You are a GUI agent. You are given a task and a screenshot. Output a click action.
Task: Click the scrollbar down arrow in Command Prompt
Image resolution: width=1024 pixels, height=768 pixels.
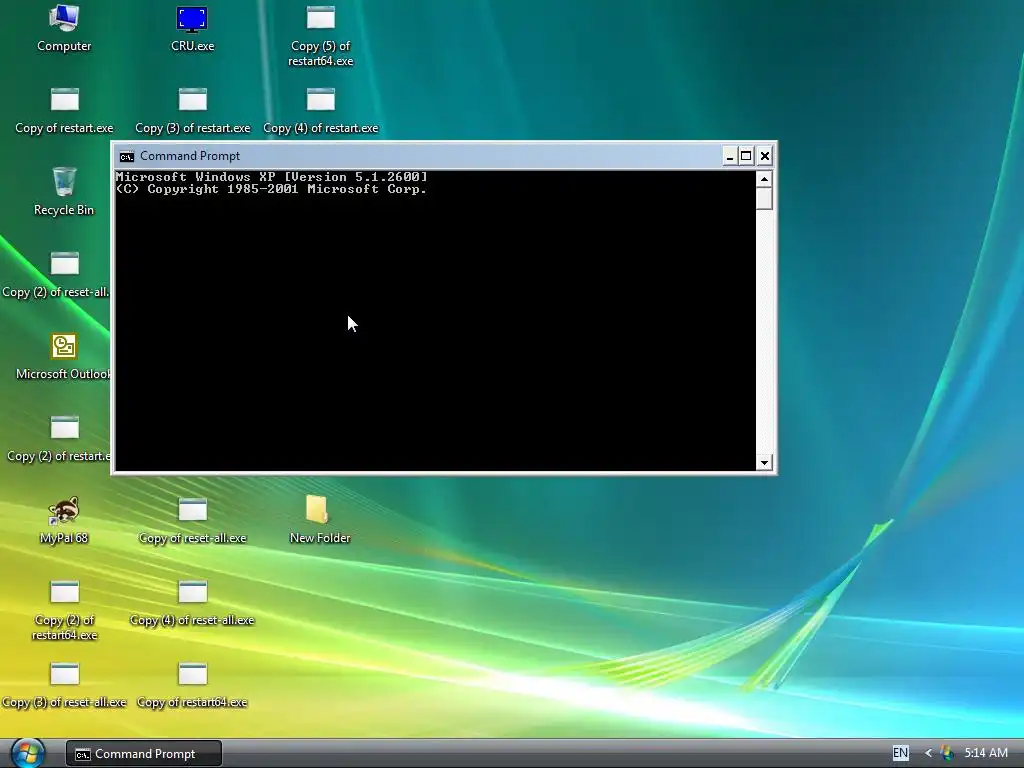(764, 462)
